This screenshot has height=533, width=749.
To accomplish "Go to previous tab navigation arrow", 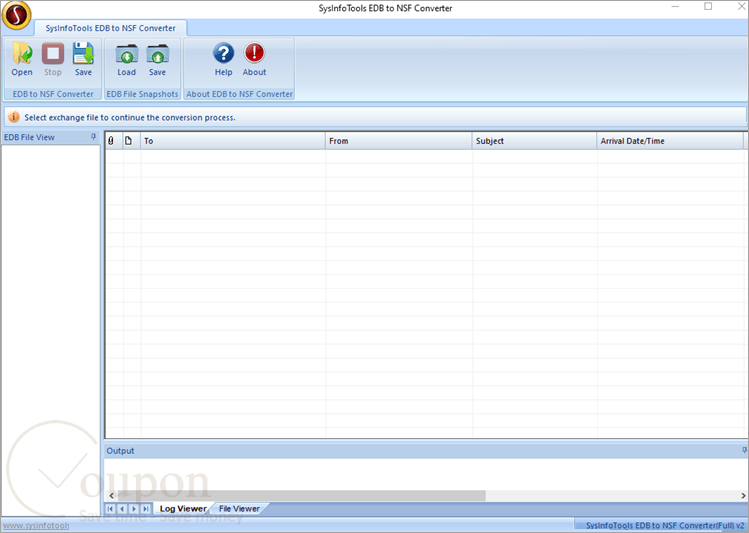I will [122, 509].
